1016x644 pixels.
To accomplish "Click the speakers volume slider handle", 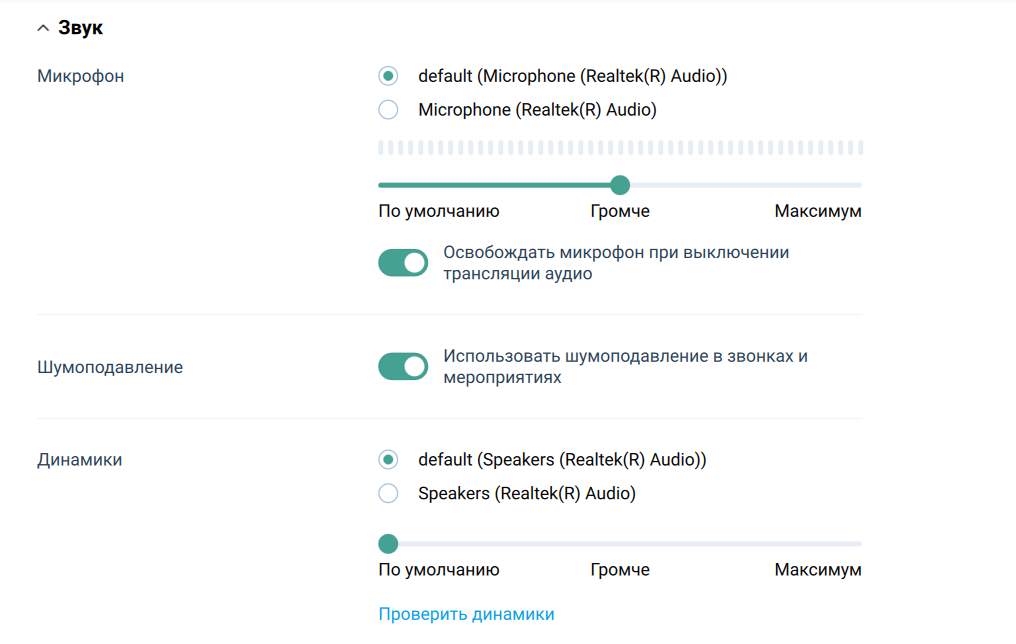I will pyautogui.click(x=388, y=543).
